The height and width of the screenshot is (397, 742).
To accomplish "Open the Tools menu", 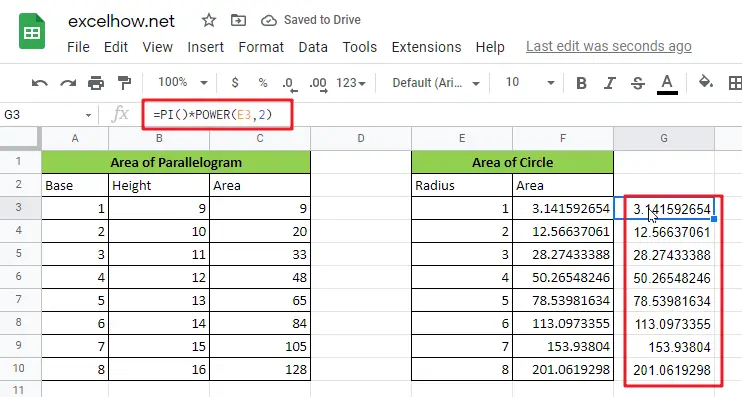I will (360, 47).
